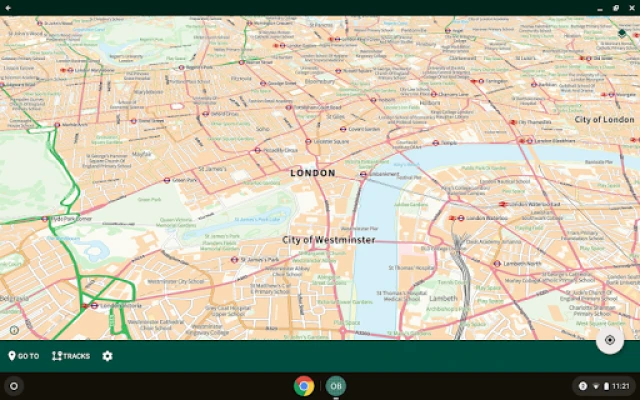Image resolution: width=640 pixels, height=400 pixels.
Task: Open map info icon at bottom-left
Action: [x=14, y=330]
